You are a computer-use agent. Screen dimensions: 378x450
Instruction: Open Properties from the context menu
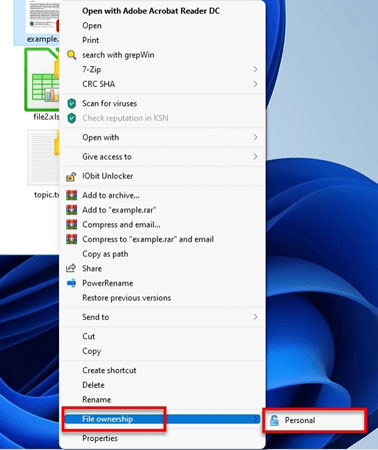pos(162,438)
